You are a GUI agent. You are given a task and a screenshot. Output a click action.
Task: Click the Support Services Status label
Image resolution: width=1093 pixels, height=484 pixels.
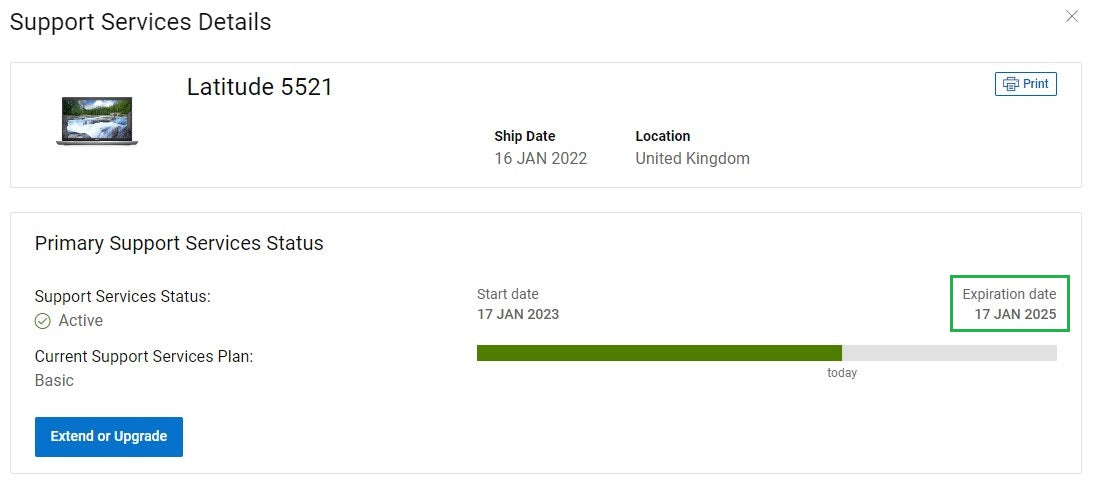point(122,297)
